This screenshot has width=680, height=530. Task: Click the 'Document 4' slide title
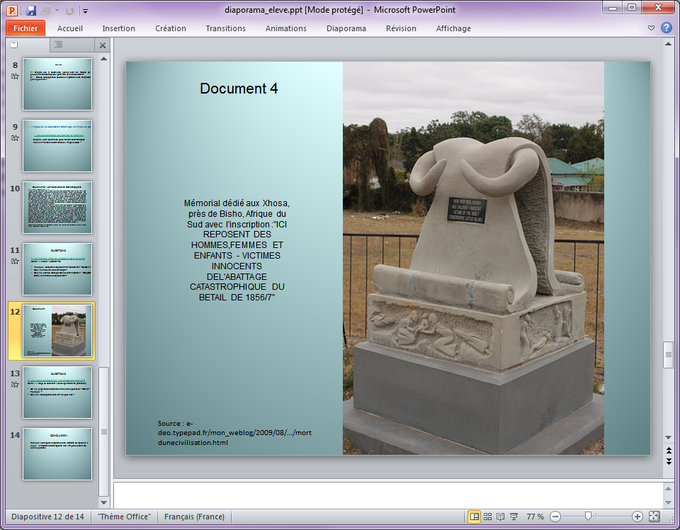[x=239, y=88]
